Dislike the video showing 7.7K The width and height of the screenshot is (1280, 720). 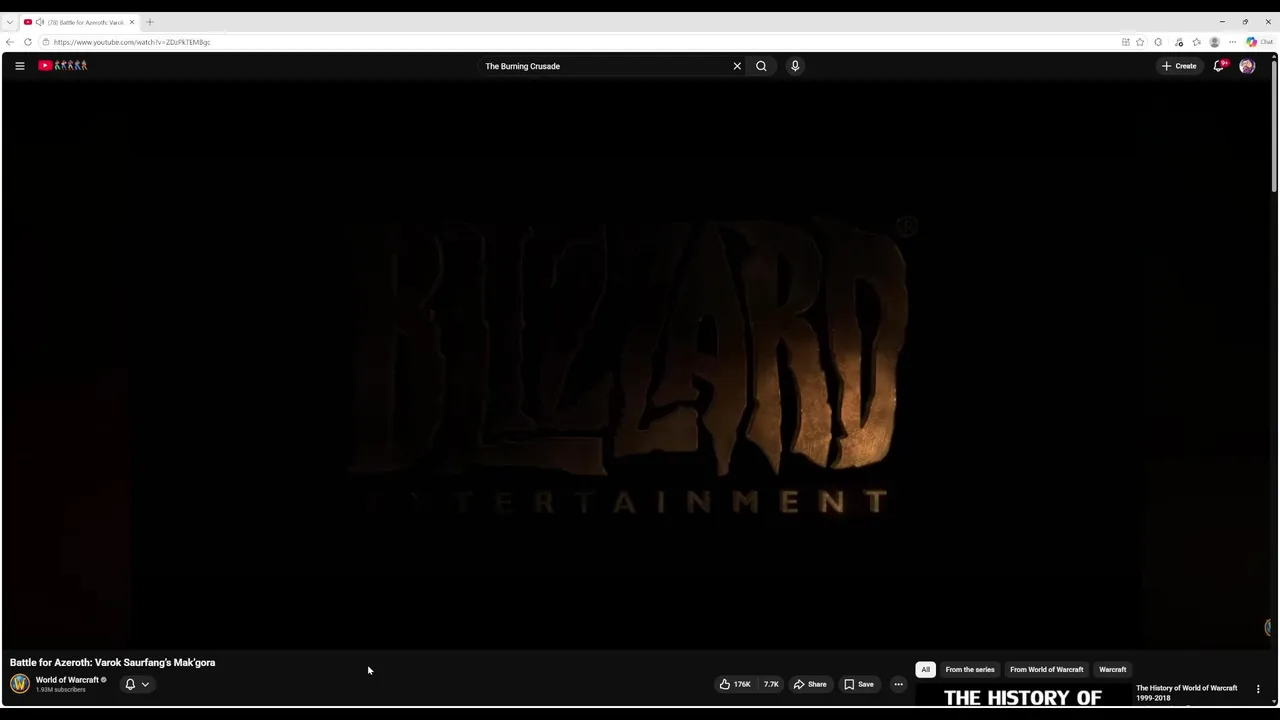[771, 684]
